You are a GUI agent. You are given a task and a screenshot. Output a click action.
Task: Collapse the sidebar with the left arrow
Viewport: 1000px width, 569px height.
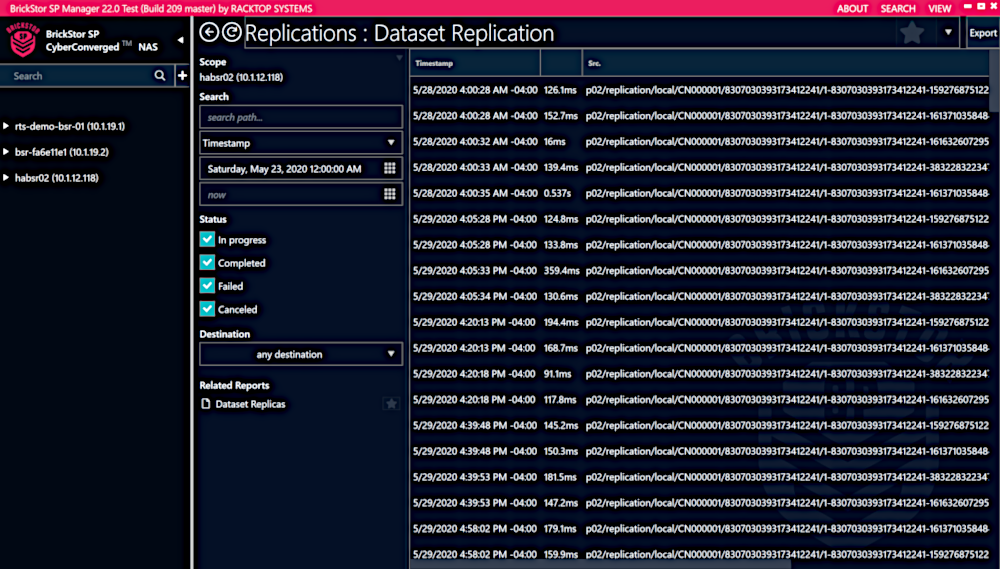click(x=180, y=40)
